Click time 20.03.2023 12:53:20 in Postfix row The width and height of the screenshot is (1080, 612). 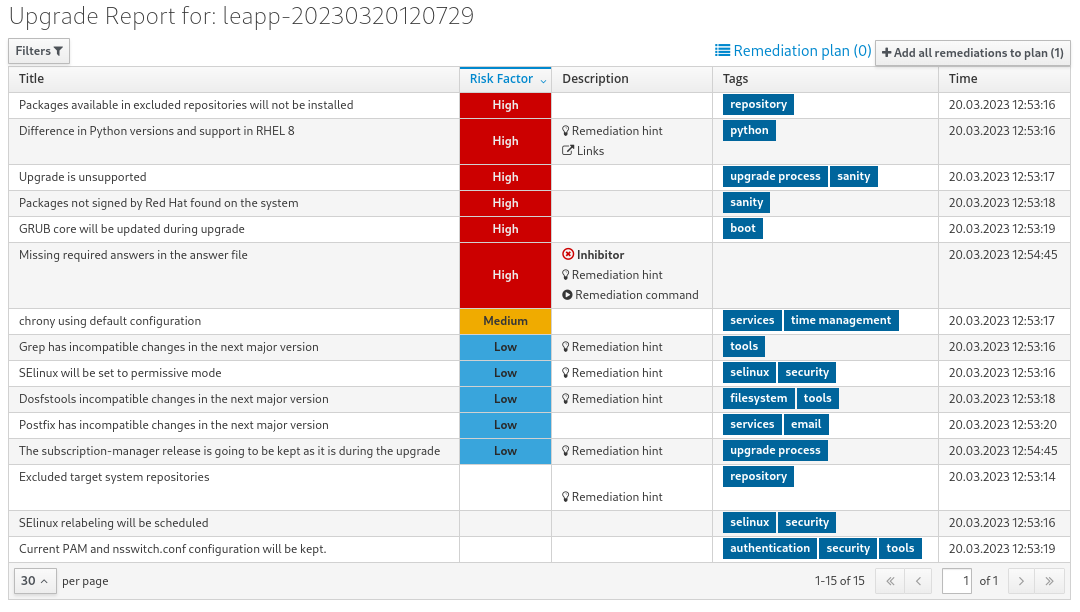click(1002, 425)
